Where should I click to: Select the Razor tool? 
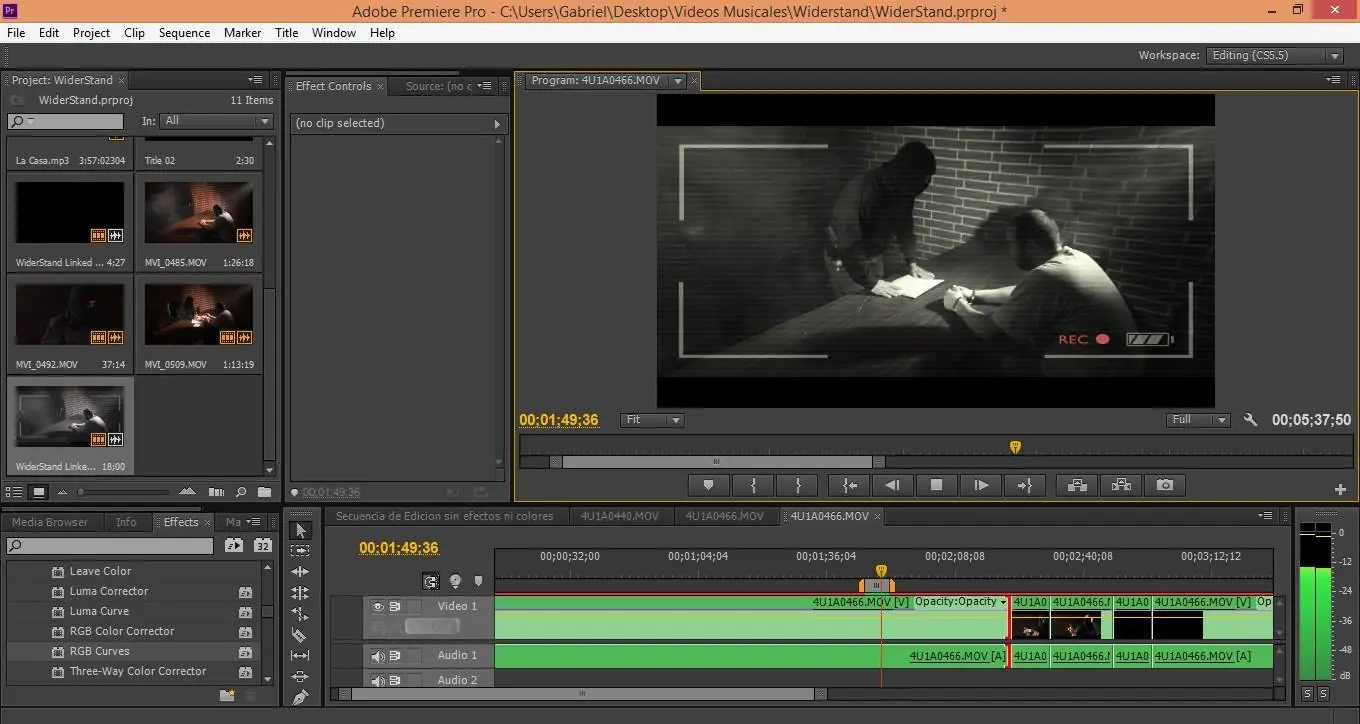click(301, 635)
